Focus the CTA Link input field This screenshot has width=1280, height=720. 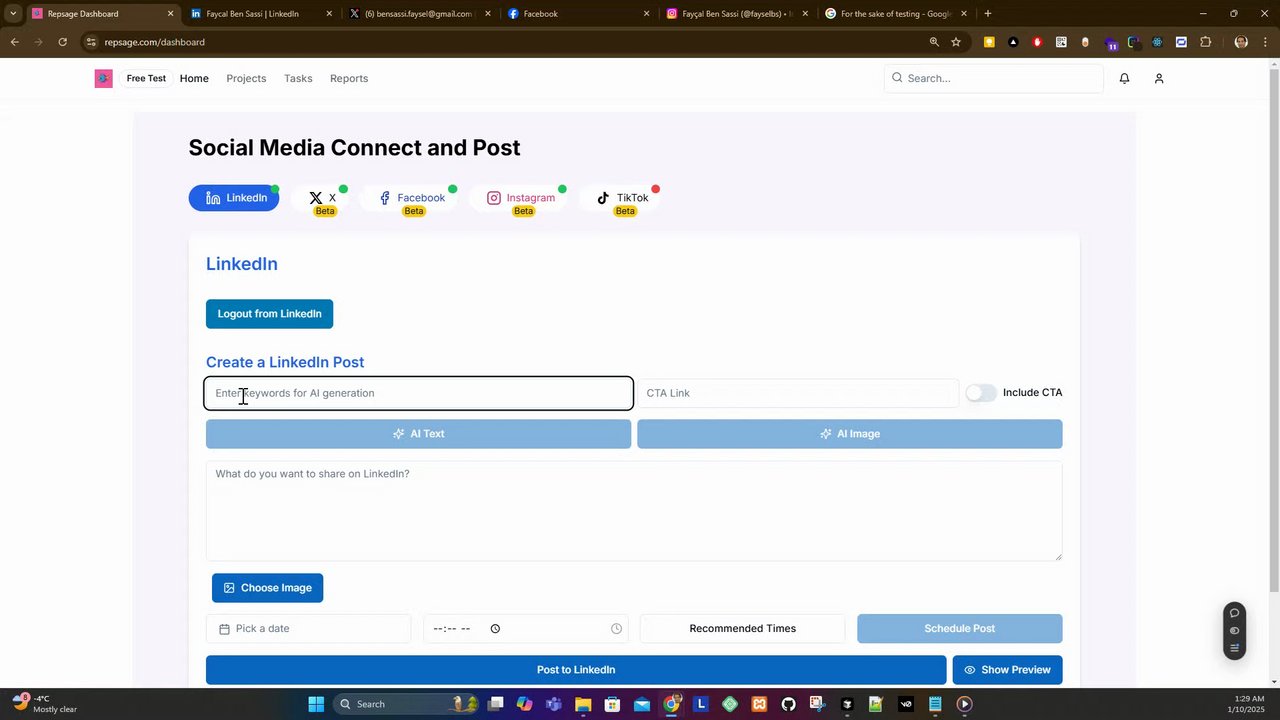798,393
